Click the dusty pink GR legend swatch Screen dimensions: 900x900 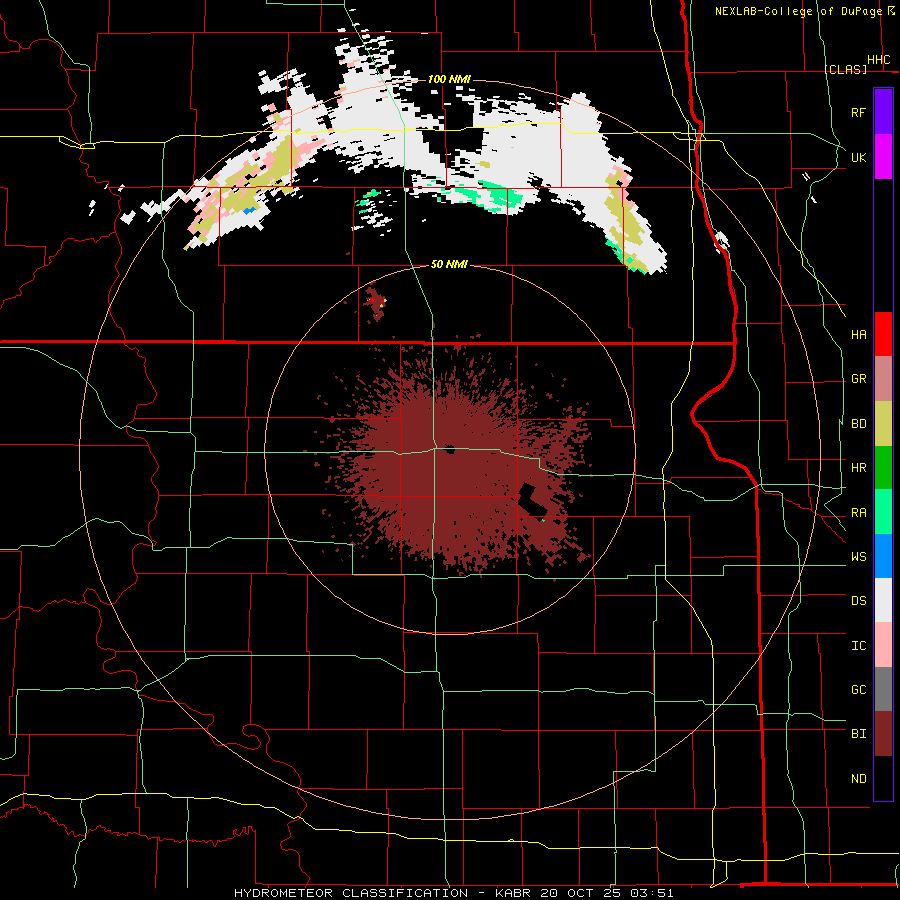coord(883,379)
